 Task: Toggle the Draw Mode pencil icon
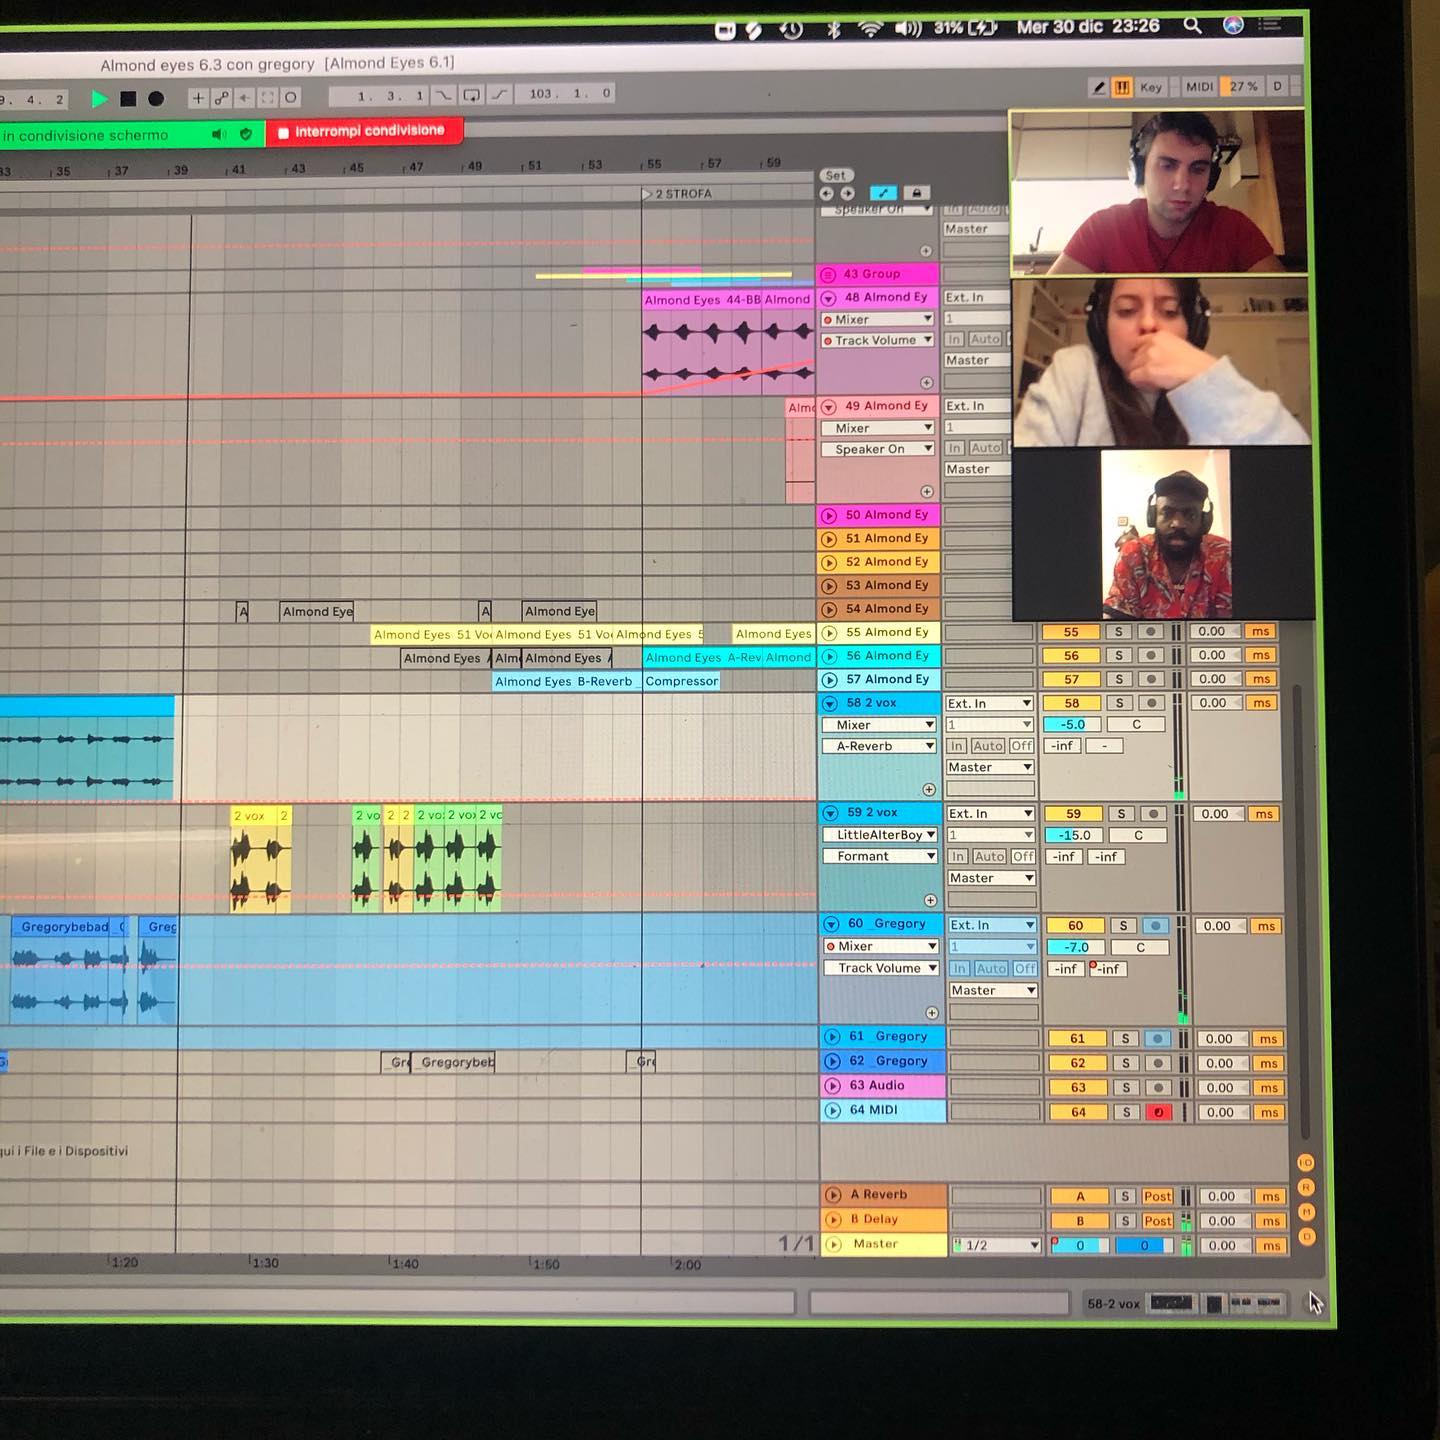pos(1099,87)
